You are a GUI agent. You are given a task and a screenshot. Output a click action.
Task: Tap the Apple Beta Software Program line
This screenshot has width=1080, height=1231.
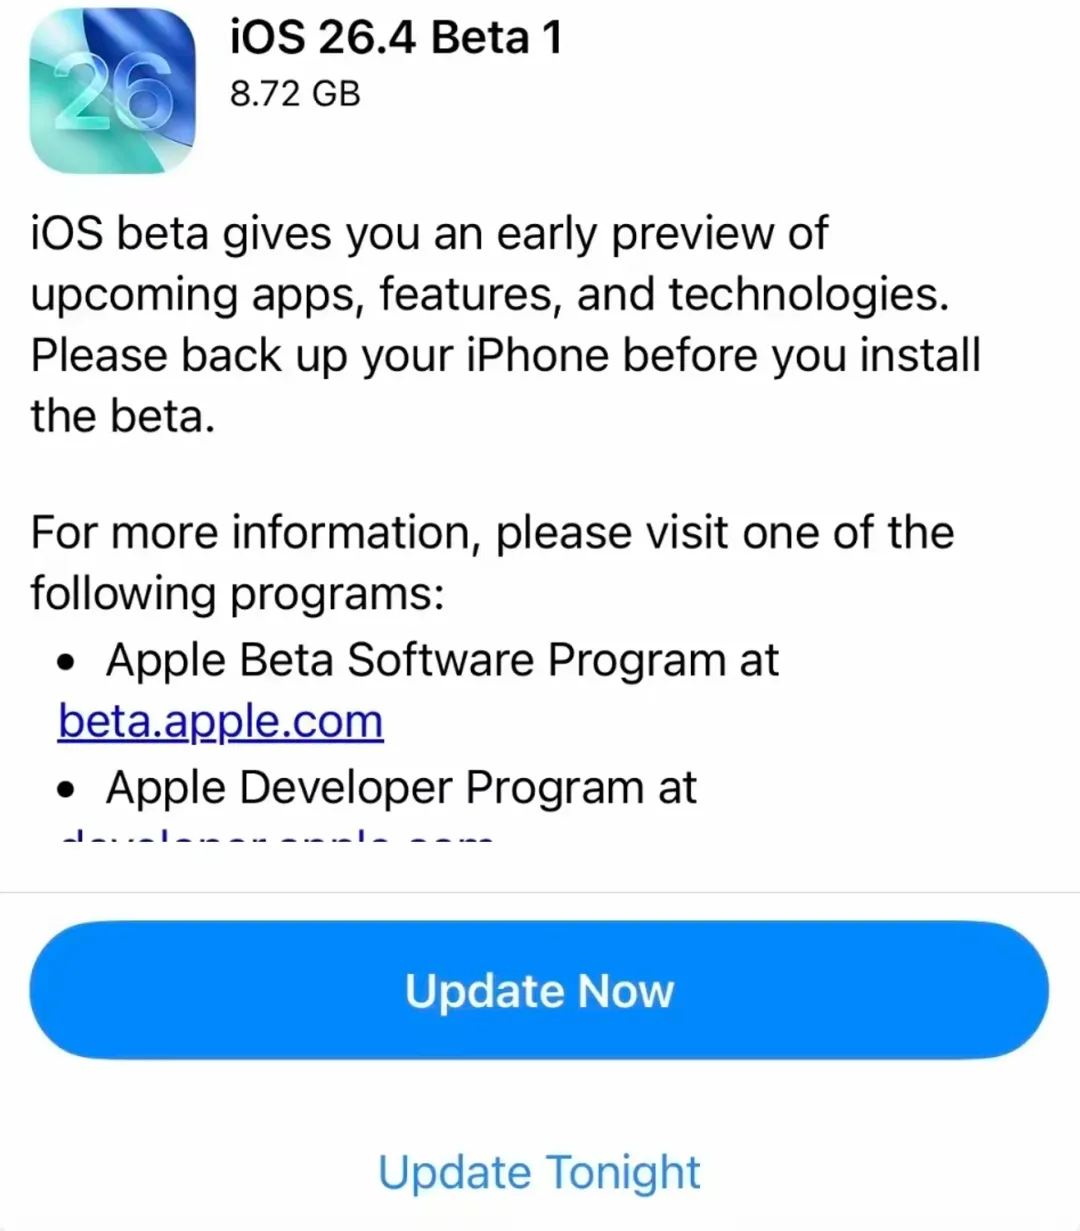pyautogui.click(x=442, y=661)
